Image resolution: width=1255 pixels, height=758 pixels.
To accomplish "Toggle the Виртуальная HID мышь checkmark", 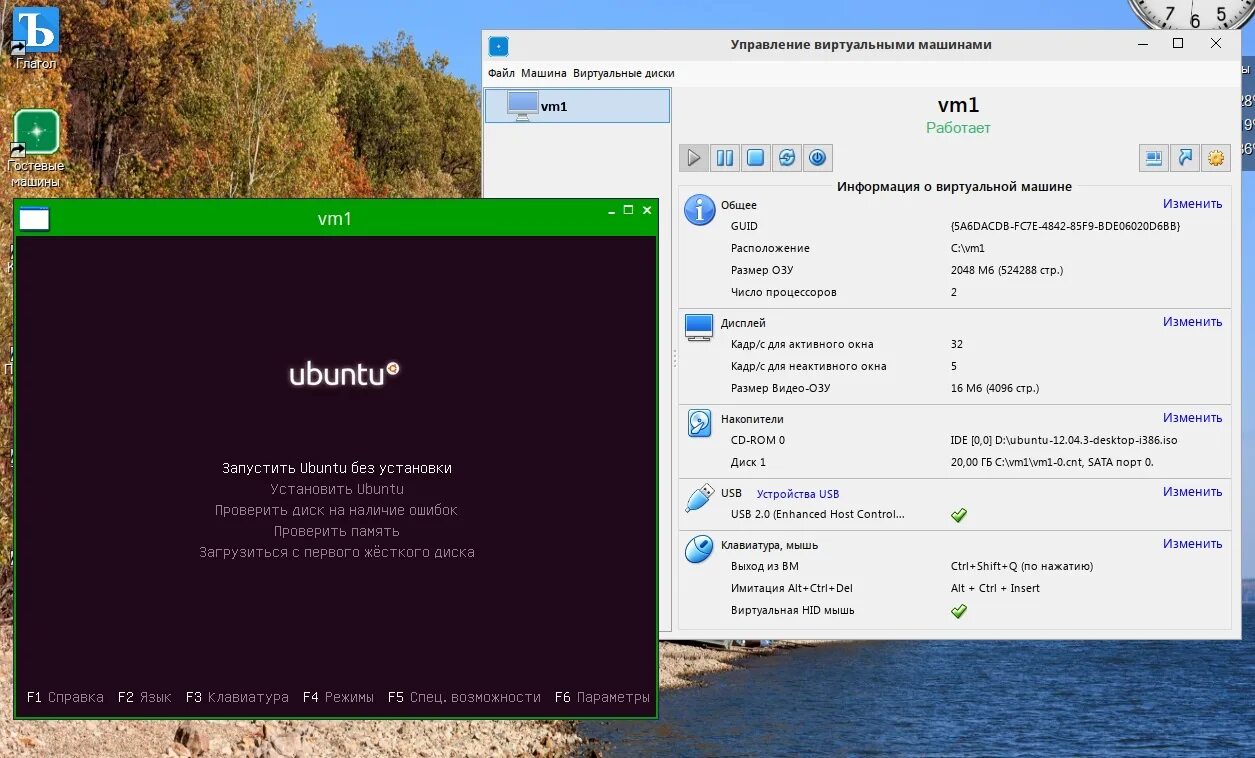I will click(958, 611).
